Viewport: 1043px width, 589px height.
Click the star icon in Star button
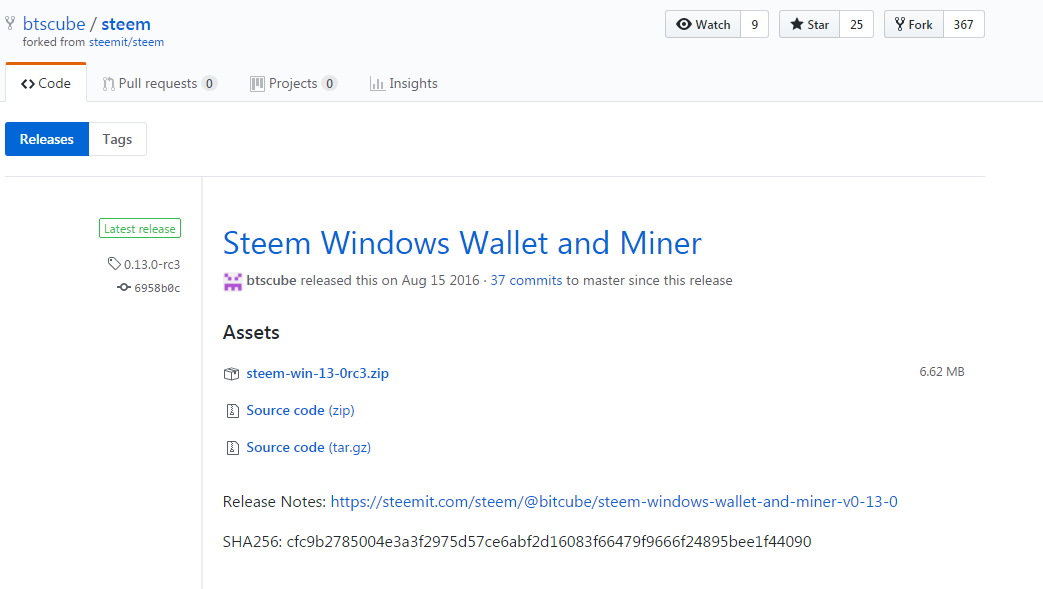[x=796, y=25]
